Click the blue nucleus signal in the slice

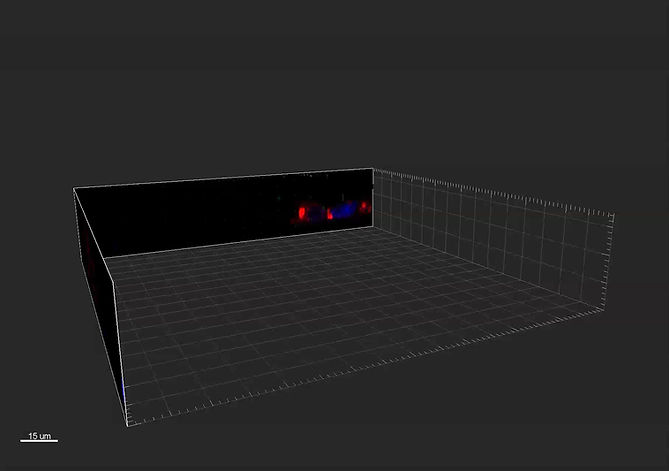[x=344, y=209]
